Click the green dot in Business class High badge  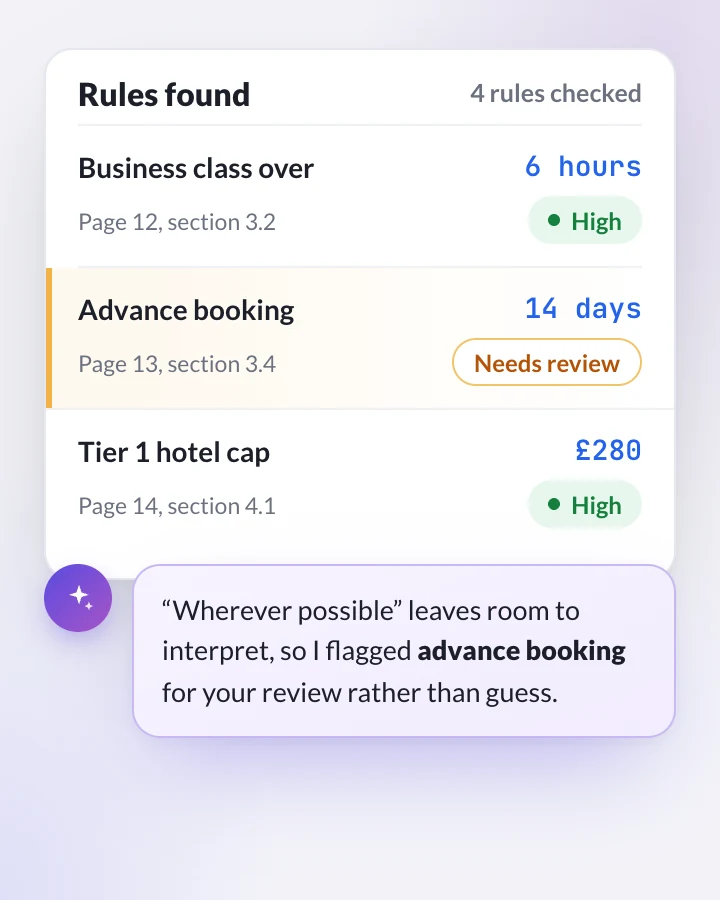pos(553,220)
